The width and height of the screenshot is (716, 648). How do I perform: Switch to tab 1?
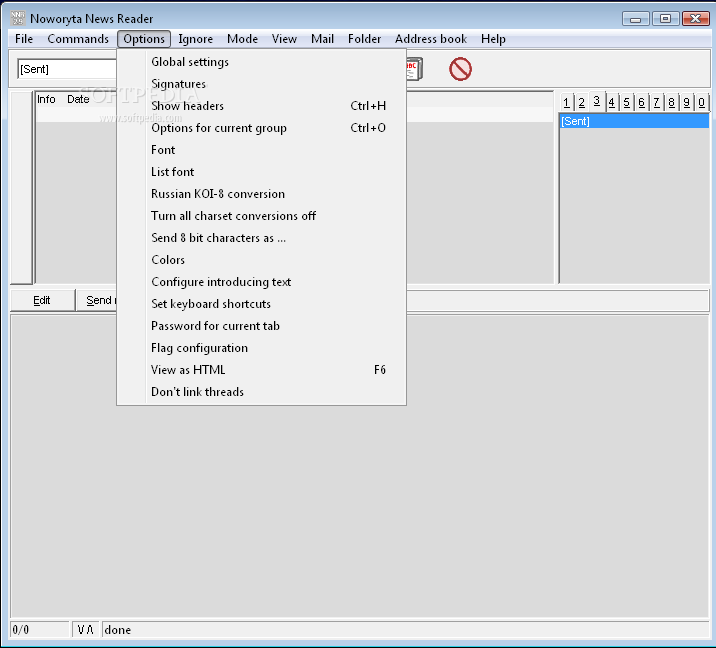566,102
